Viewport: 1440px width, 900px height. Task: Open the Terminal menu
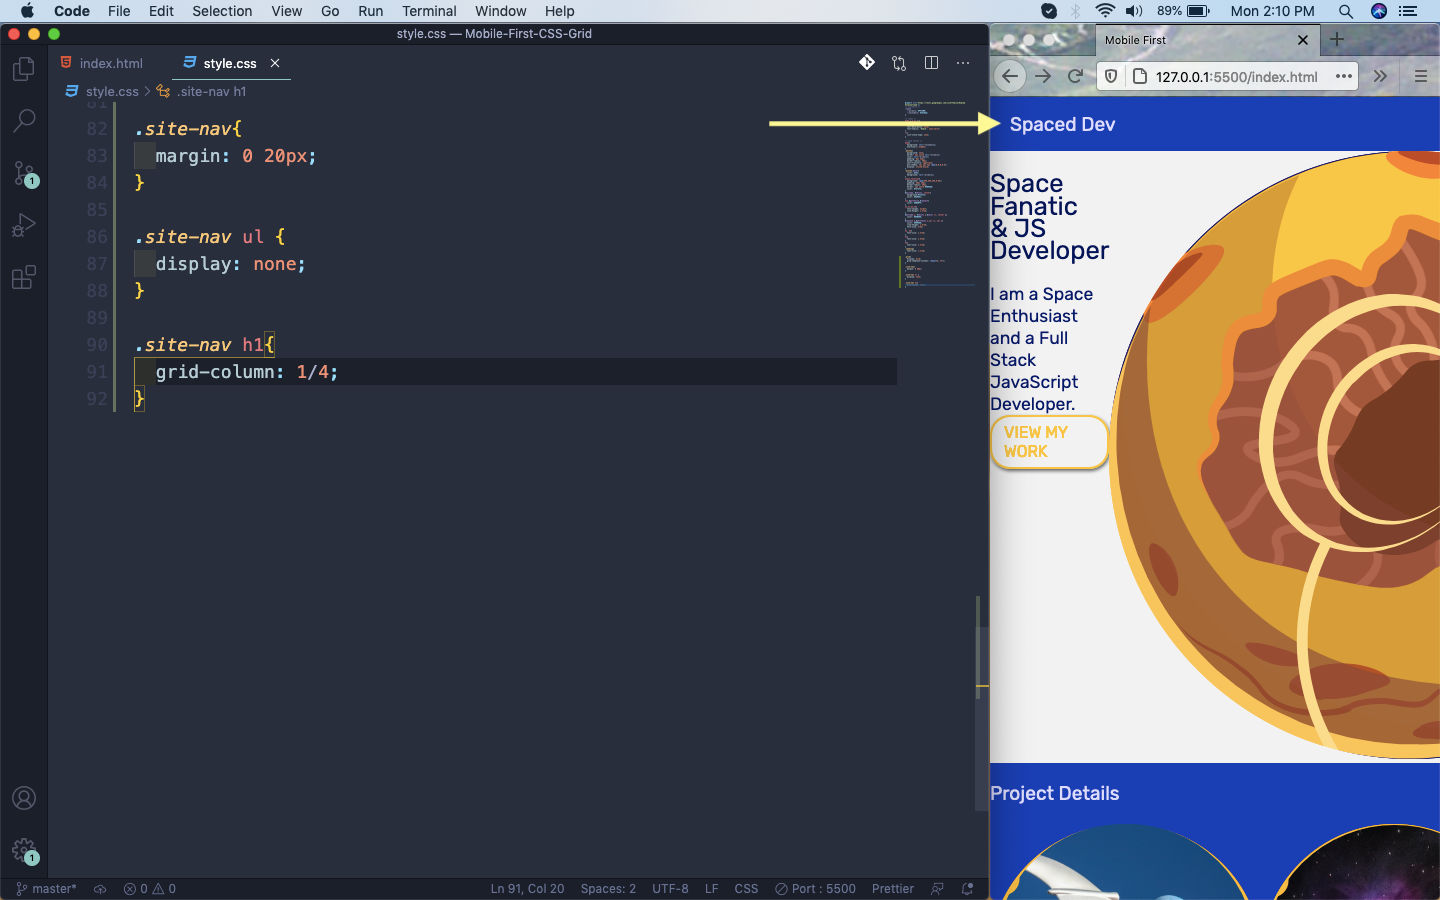click(429, 11)
